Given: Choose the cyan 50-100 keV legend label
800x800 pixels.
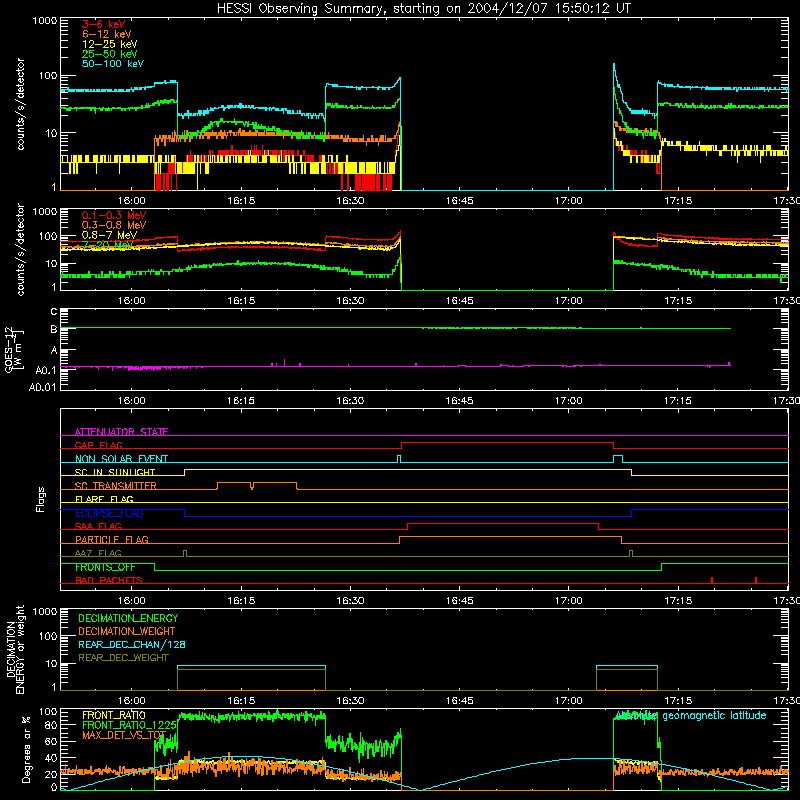Looking at the screenshot, I should [113, 64].
